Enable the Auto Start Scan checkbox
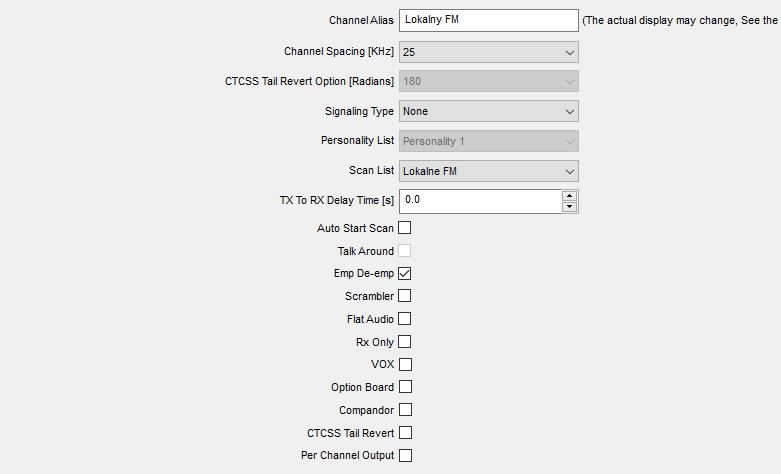 click(x=404, y=228)
